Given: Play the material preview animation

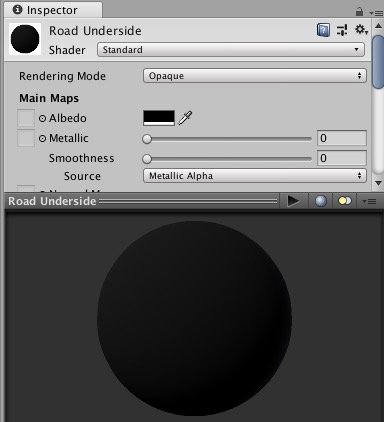Looking at the screenshot, I should pyautogui.click(x=293, y=201).
